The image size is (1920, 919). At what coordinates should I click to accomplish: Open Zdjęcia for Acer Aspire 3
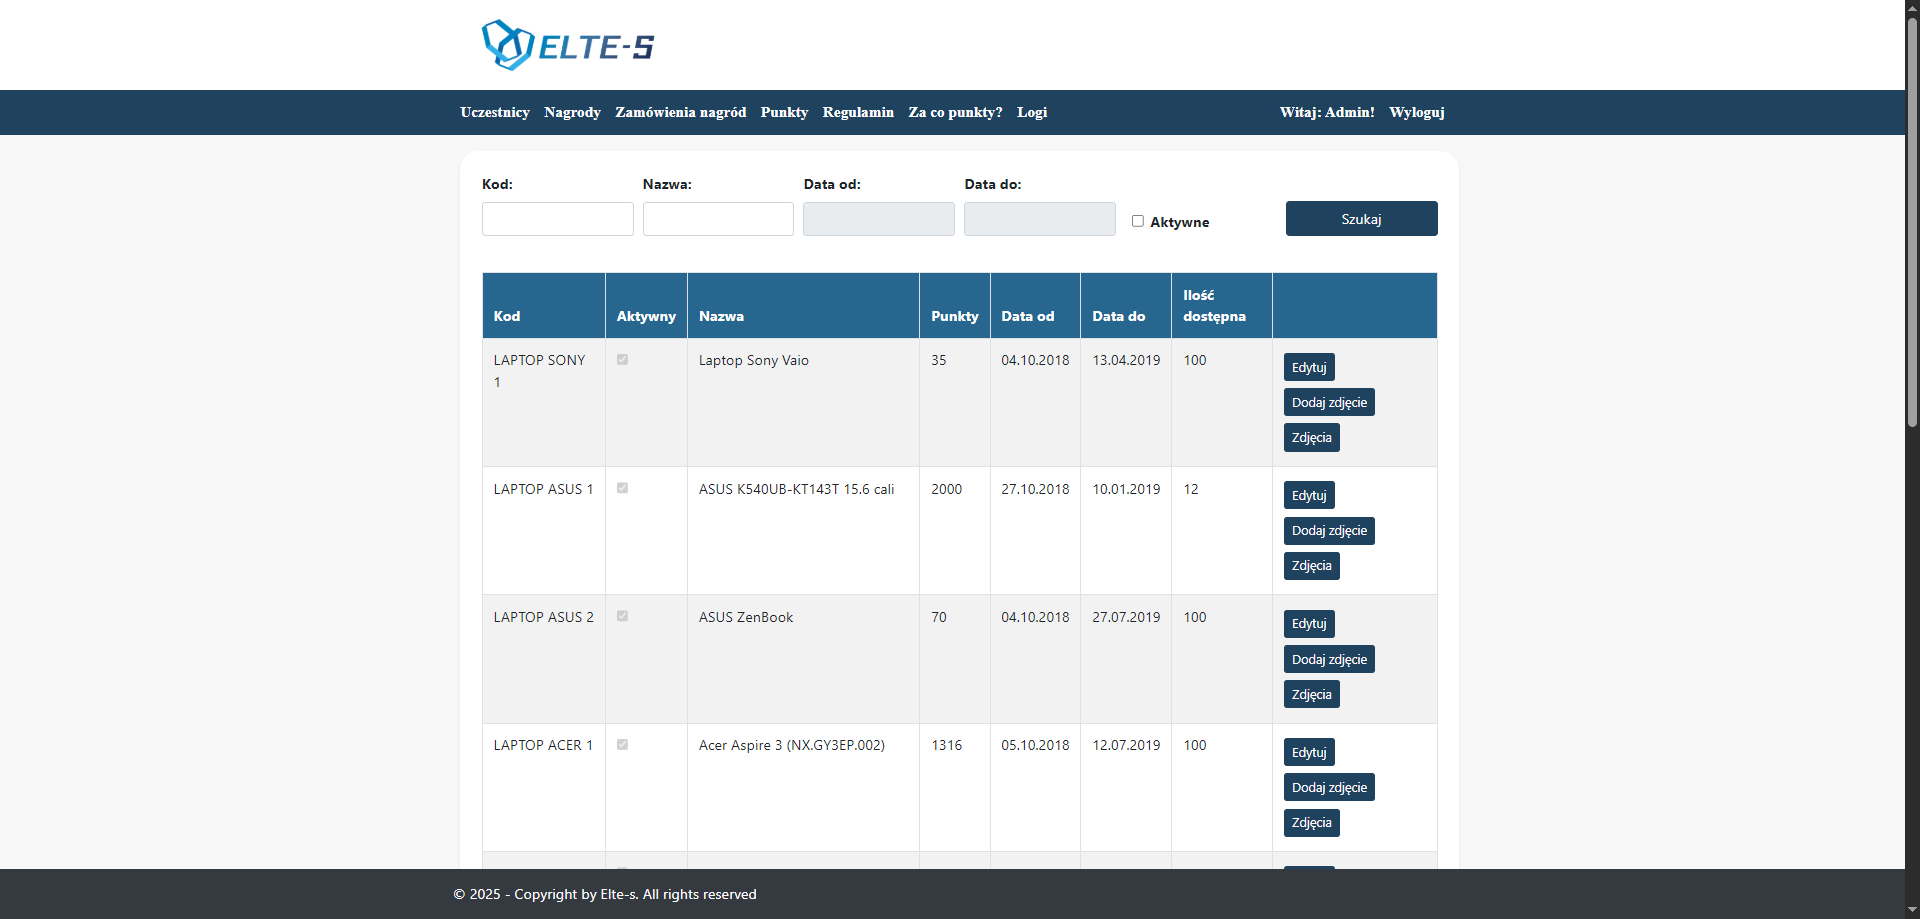[1311, 823]
